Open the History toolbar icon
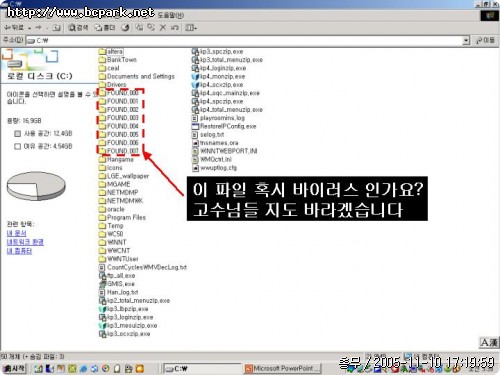Image resolution: width=500 pixels, height=375 pixels. [125, 28]
